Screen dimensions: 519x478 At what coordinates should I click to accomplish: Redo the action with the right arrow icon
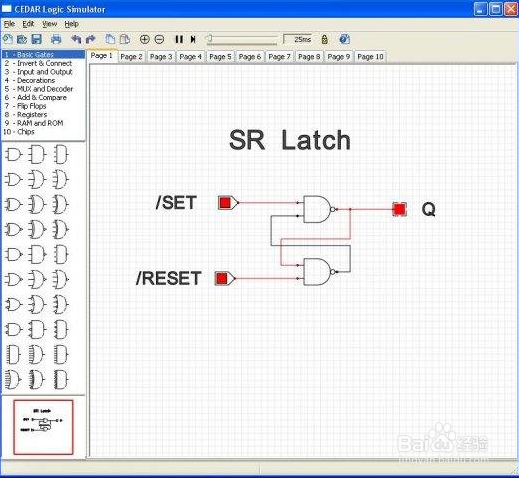[90, 39]
